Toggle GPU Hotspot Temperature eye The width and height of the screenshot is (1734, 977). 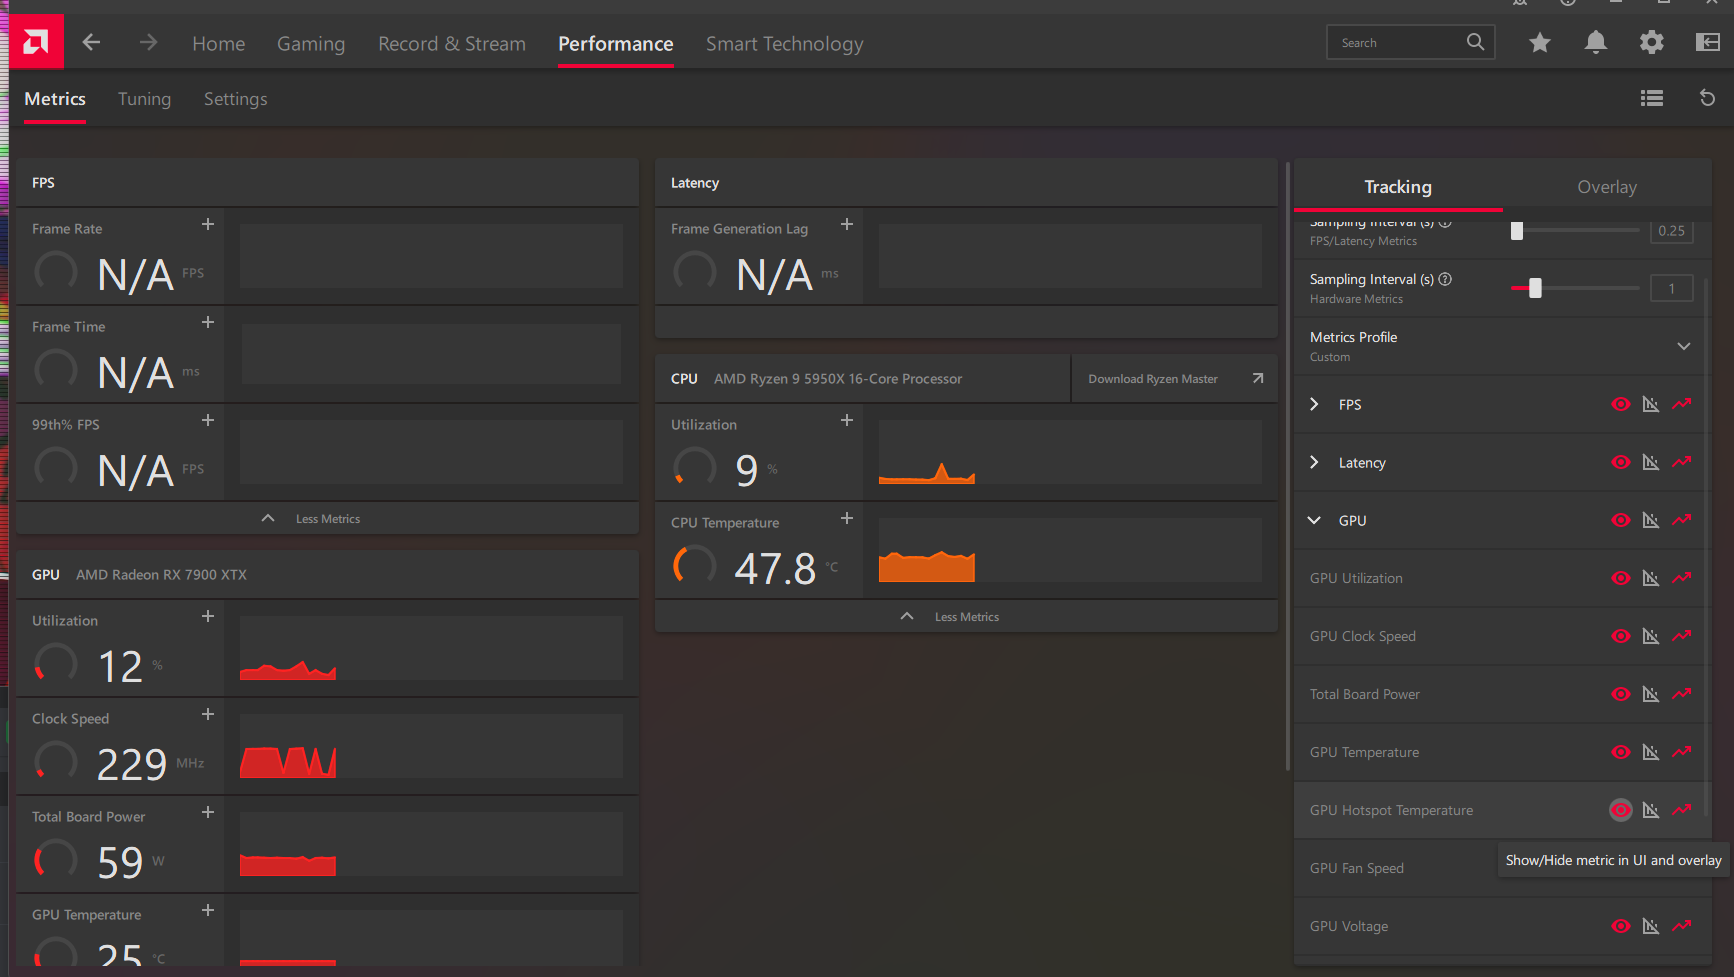(x=1621, y=810)
